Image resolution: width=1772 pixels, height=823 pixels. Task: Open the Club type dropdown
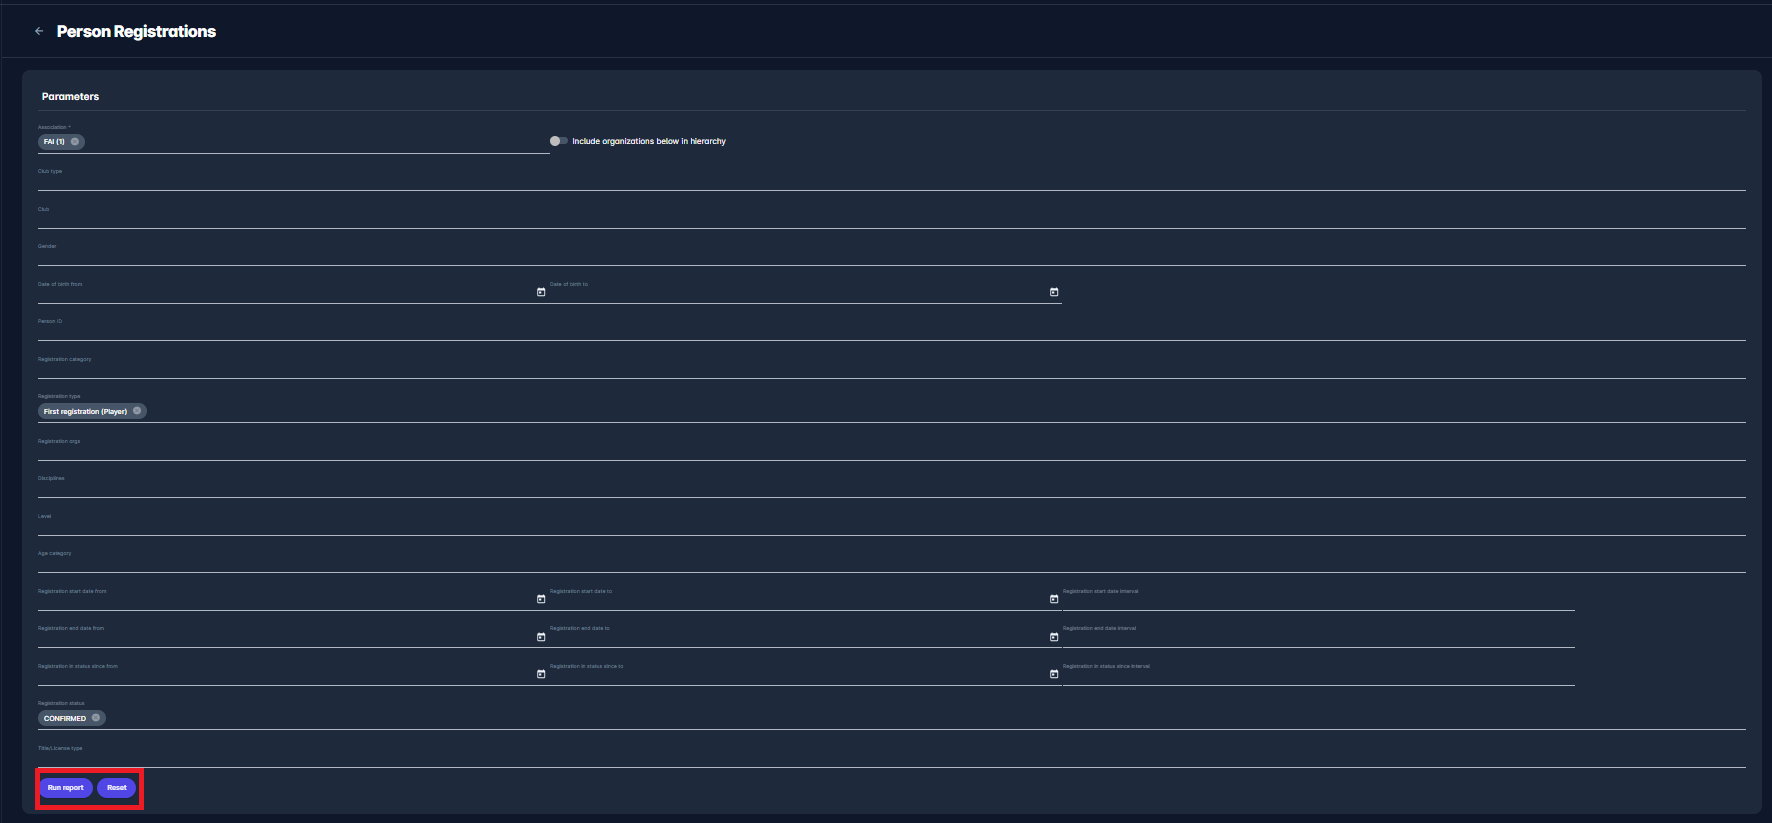coord(890,181)
